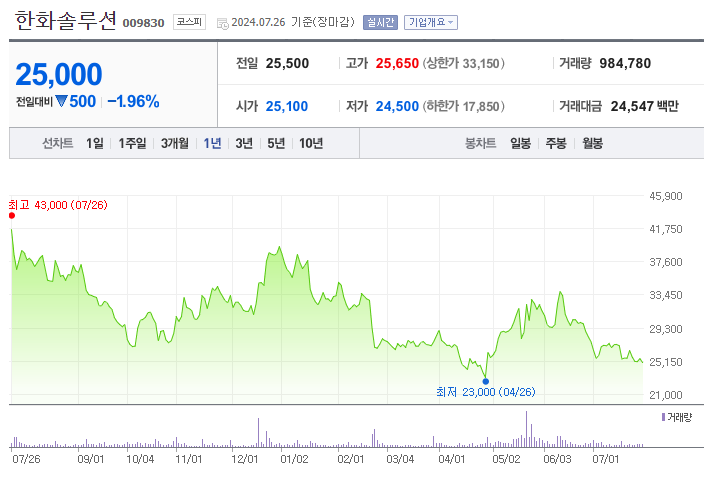Switch to the 월봉 candlestick chart
The width and height of the screenshot is (704, 480).
[x=593, y=143]
